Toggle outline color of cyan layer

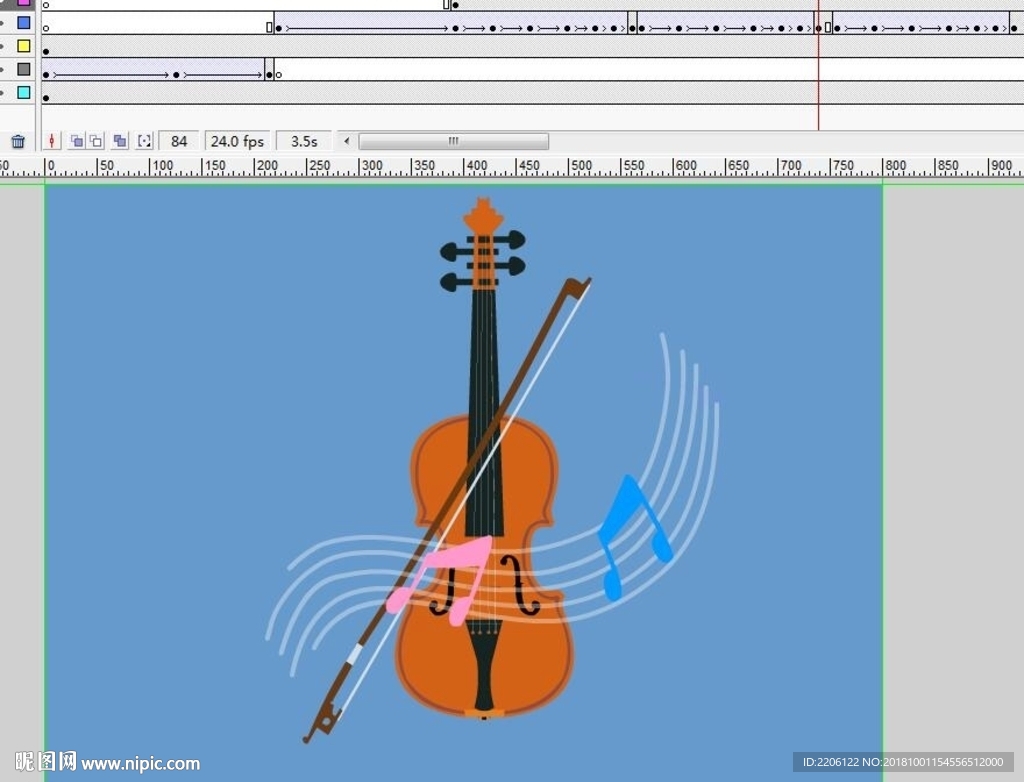coord(24,93)
